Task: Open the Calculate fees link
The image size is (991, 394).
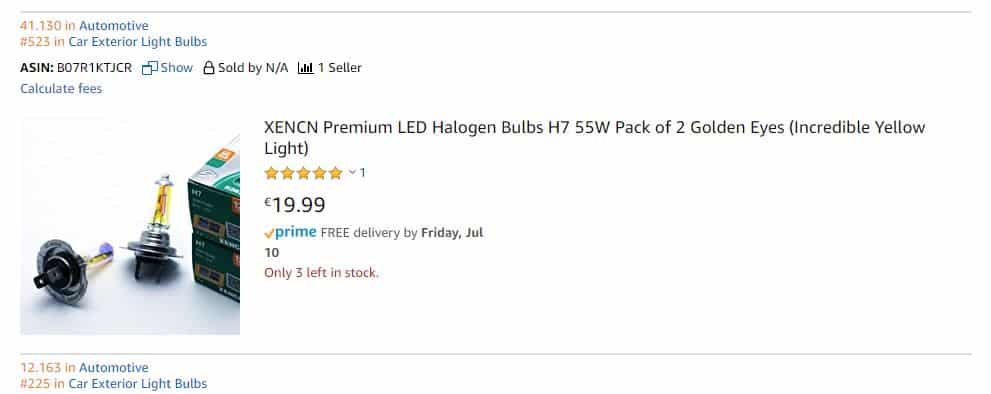Action: pos(61,89)
